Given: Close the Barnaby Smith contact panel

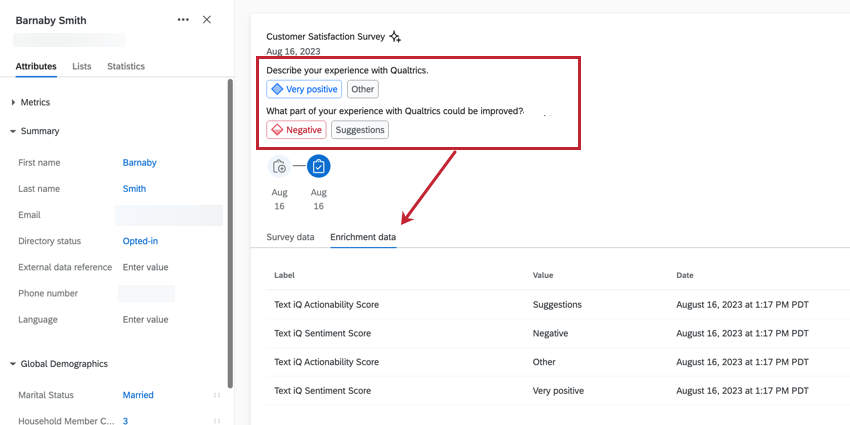Looking at the screenshot, I should point(207,20).
